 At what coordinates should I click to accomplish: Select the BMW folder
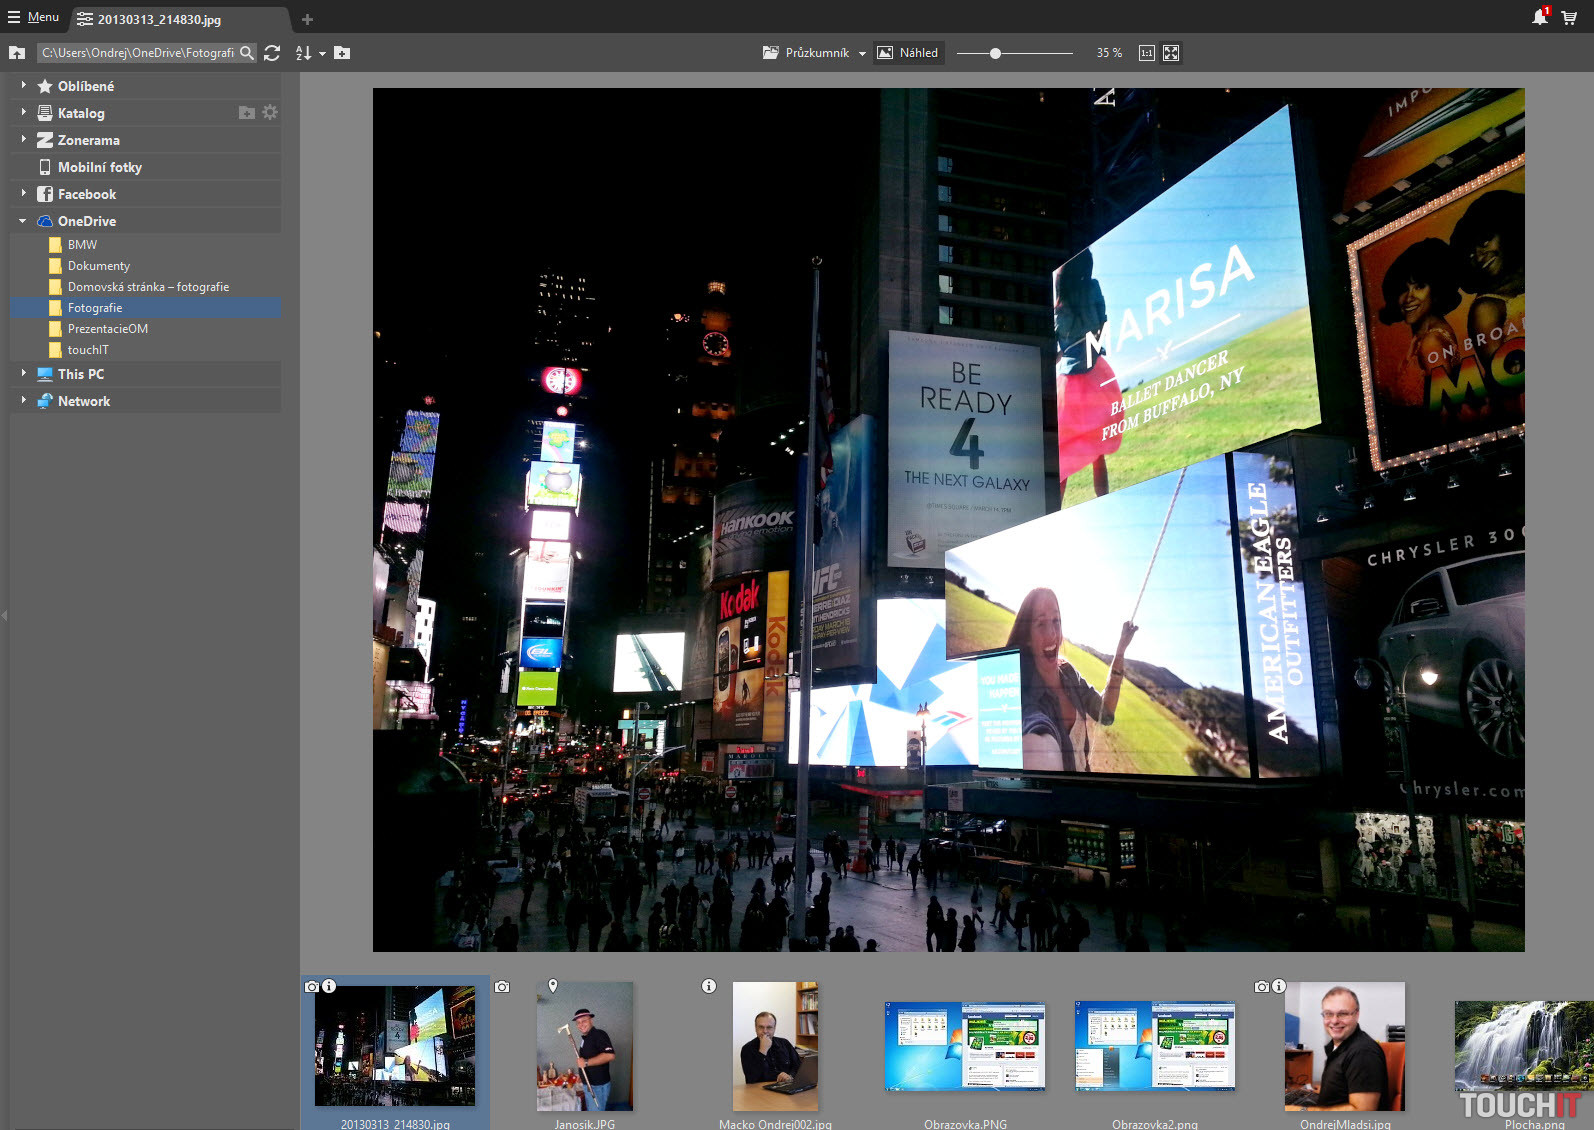click(x=82, y=245)
